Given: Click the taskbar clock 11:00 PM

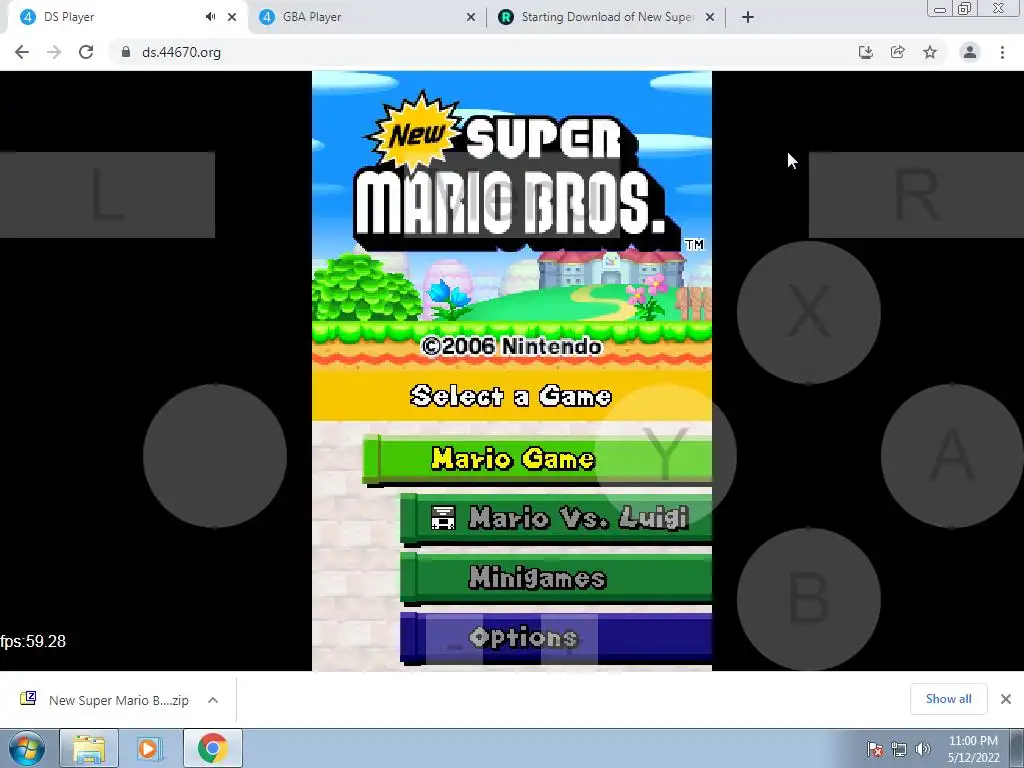Looking at the screenshot, I should click(973, 749).
